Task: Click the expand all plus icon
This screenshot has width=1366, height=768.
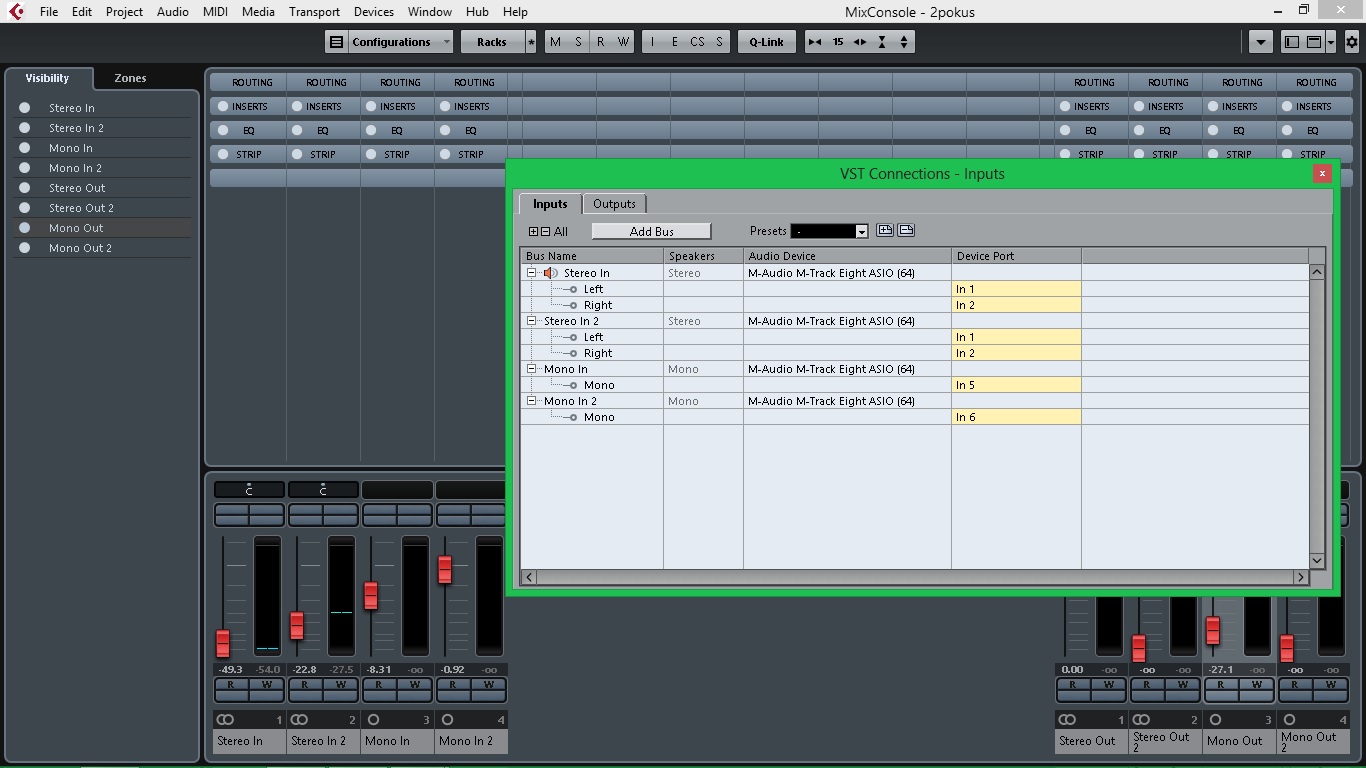Action: click(534, 232)
